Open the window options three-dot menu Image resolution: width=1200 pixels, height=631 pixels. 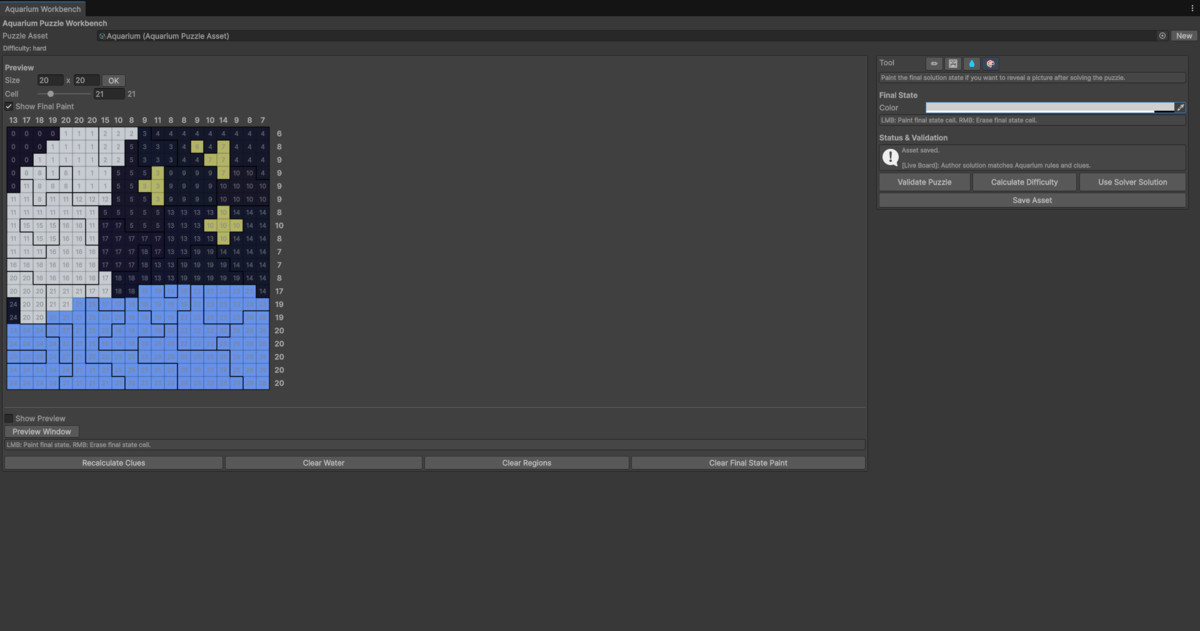tap(1191, 8)
